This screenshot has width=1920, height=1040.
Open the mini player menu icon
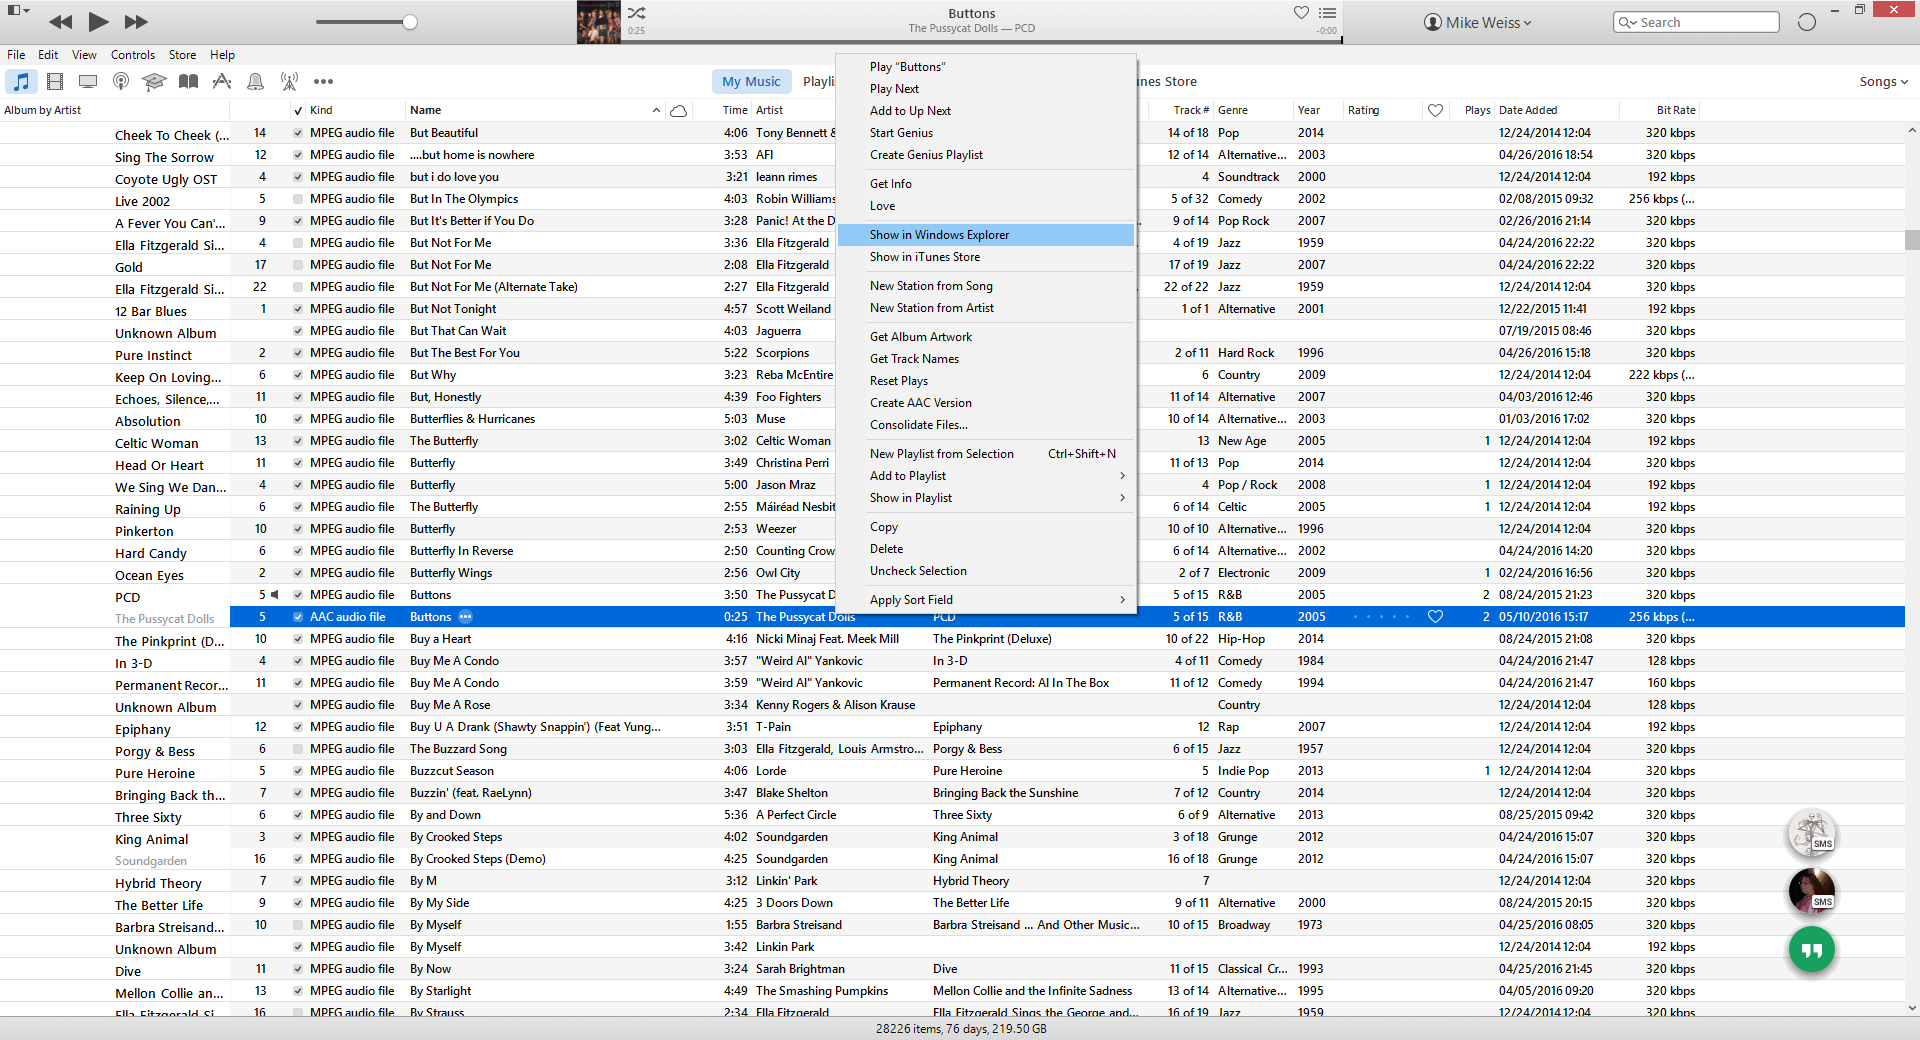pos(18,11)
